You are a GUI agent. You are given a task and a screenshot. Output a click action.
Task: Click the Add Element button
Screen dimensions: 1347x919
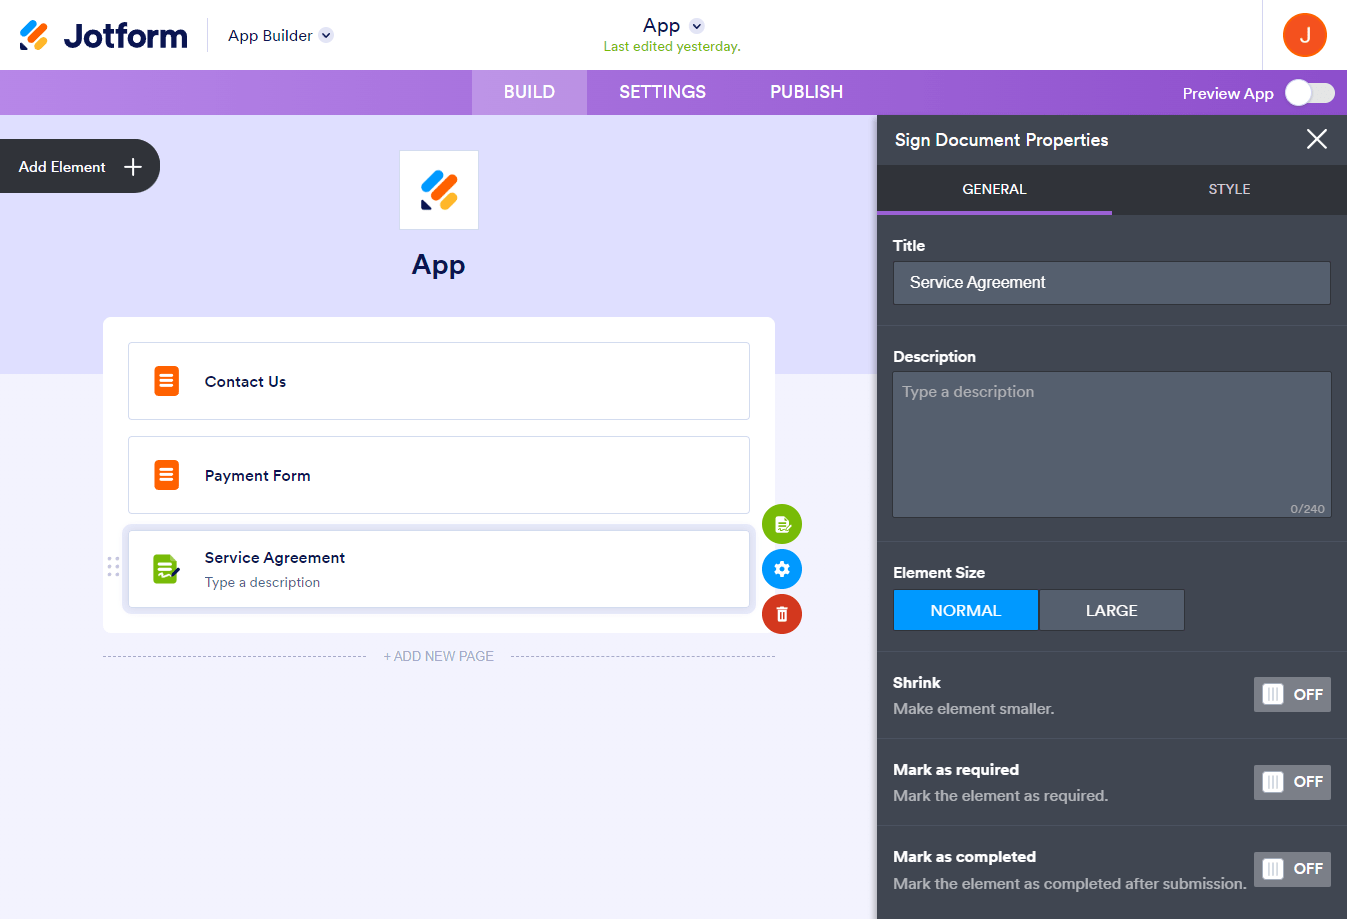80,167
